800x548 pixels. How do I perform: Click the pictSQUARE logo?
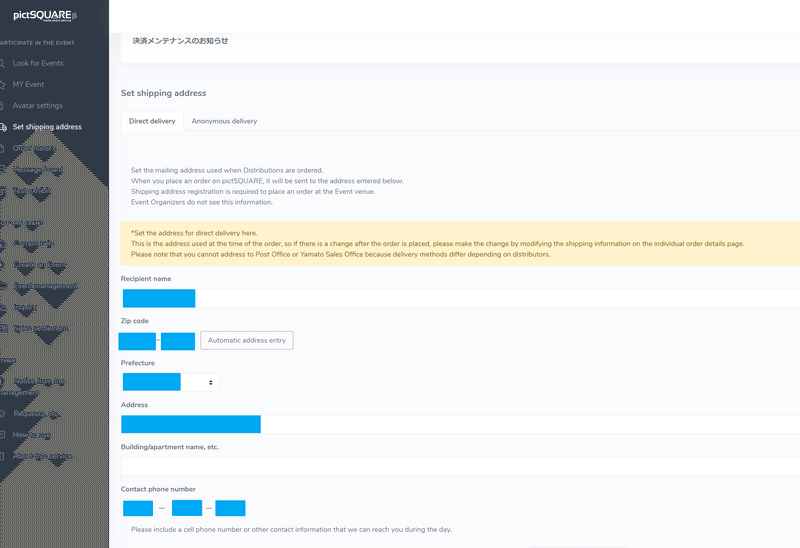(45, 16)
